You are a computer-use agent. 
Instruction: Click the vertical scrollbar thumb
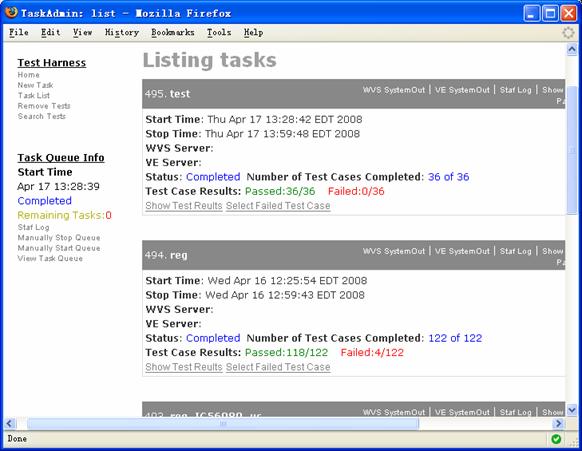click(572, 150)
